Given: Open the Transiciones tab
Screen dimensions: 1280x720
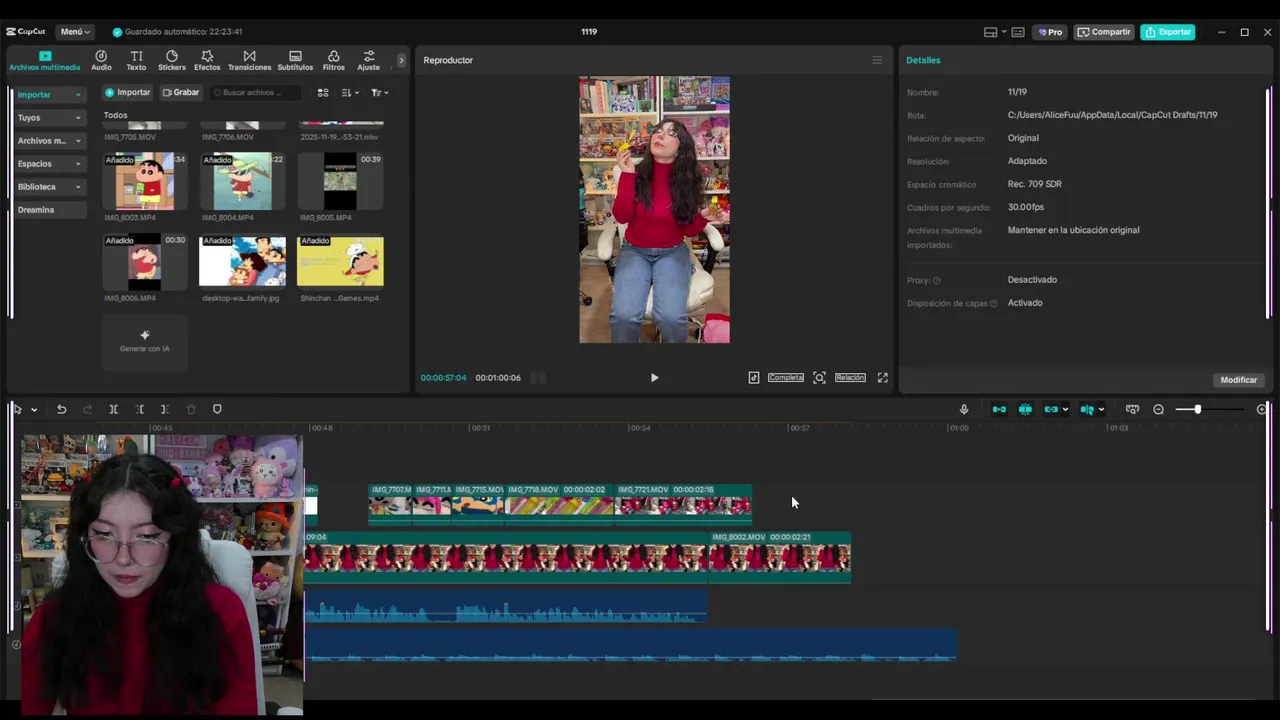Looking at the screenshot, I should pos(249,61).
